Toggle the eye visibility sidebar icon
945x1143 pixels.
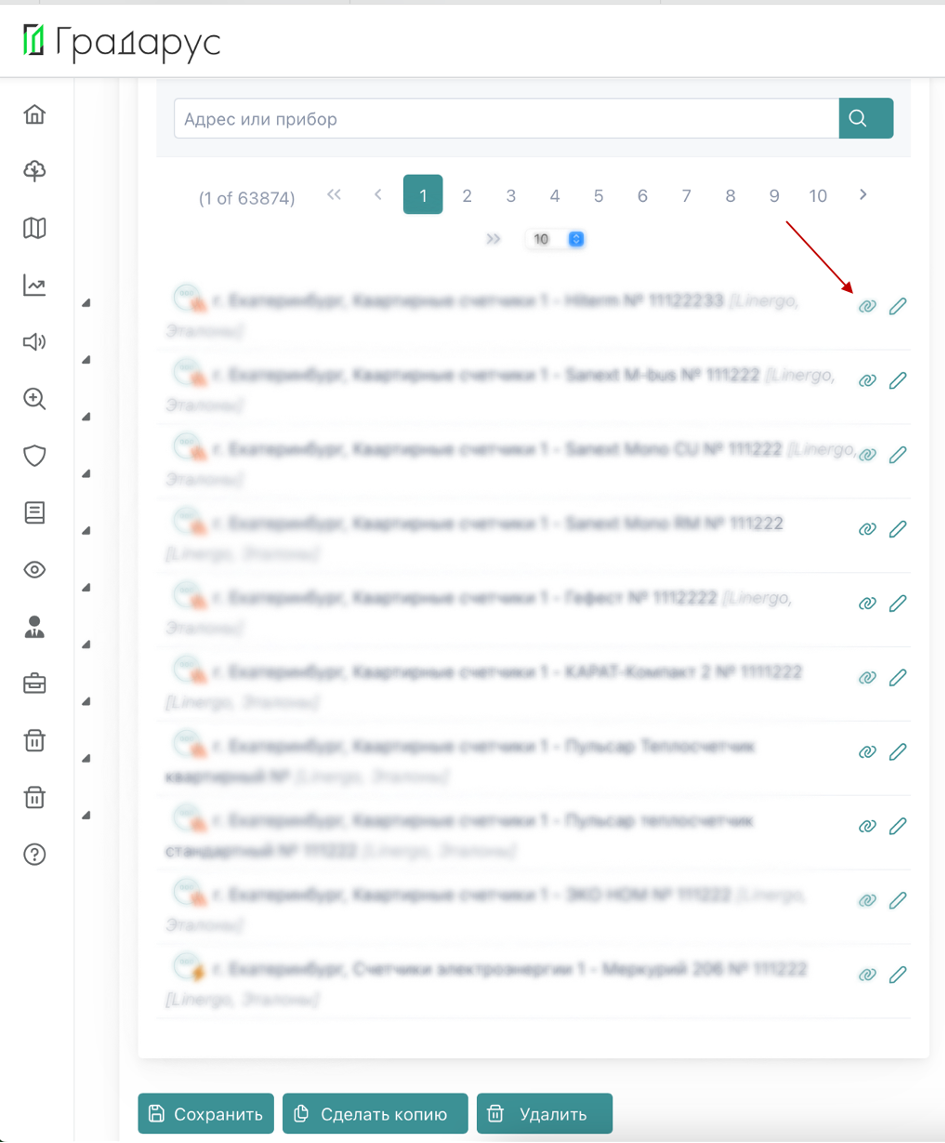pos(35,570)
